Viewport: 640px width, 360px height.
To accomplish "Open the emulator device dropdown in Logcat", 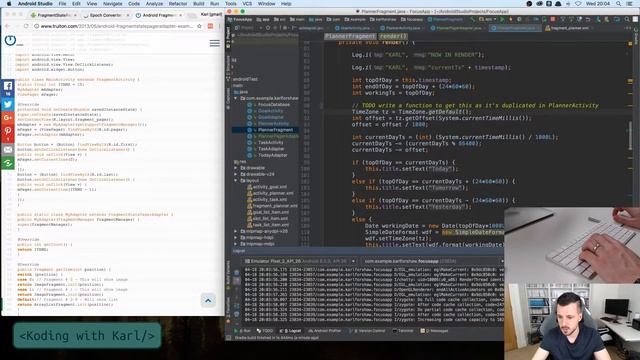I will [x=300, y=261].
